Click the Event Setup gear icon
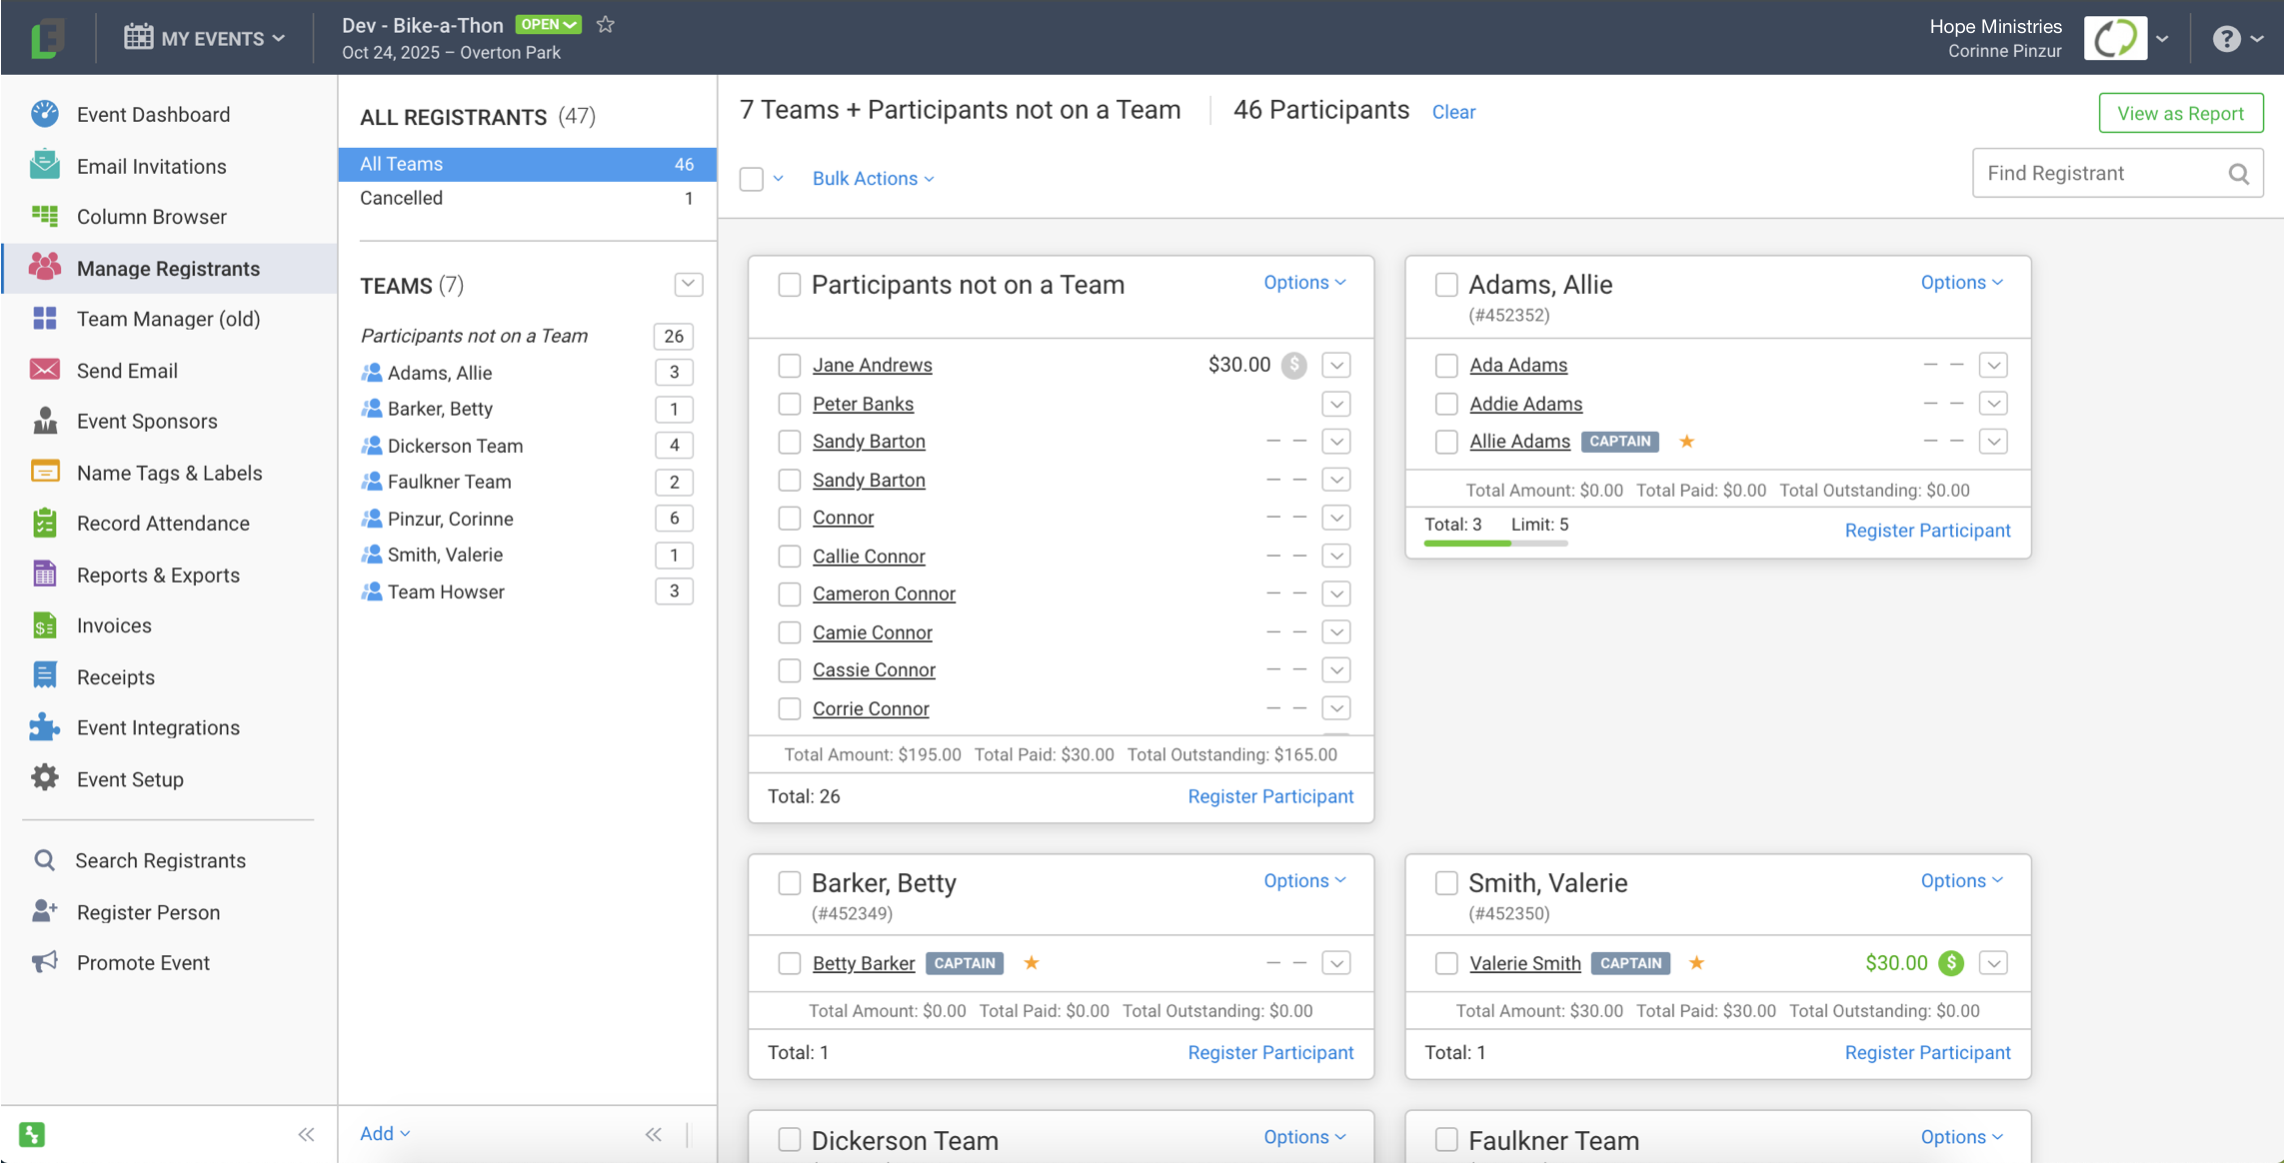The width and height of the screenshot is (2284, 1164). click(x=44, y=778)
